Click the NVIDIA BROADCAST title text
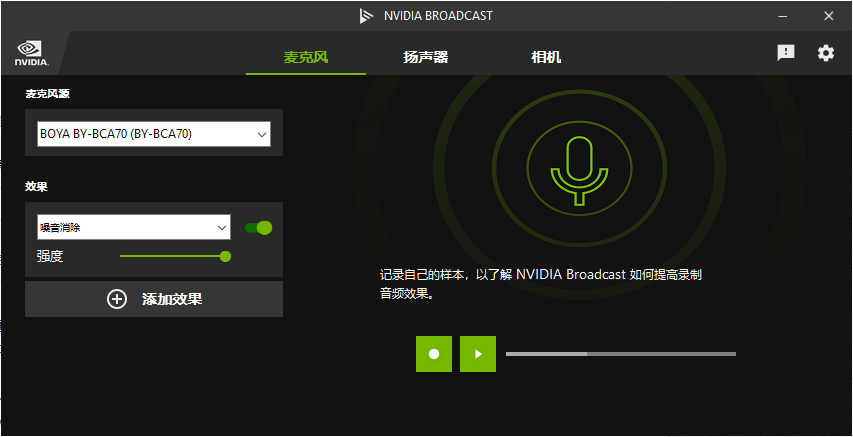 pyautogui.click(x=438, y=16)
